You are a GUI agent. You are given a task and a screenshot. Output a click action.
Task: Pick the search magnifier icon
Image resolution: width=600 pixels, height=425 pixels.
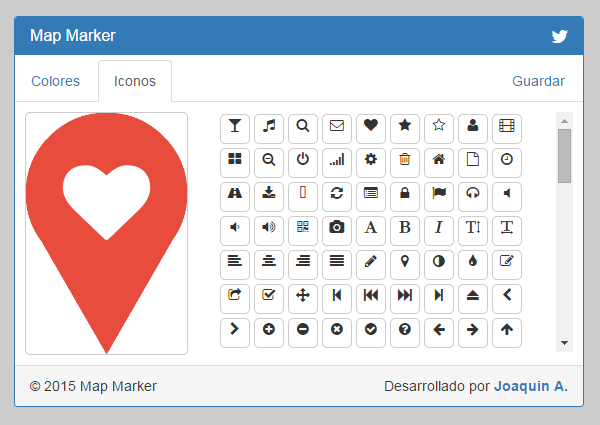click(x=303, y=129)
